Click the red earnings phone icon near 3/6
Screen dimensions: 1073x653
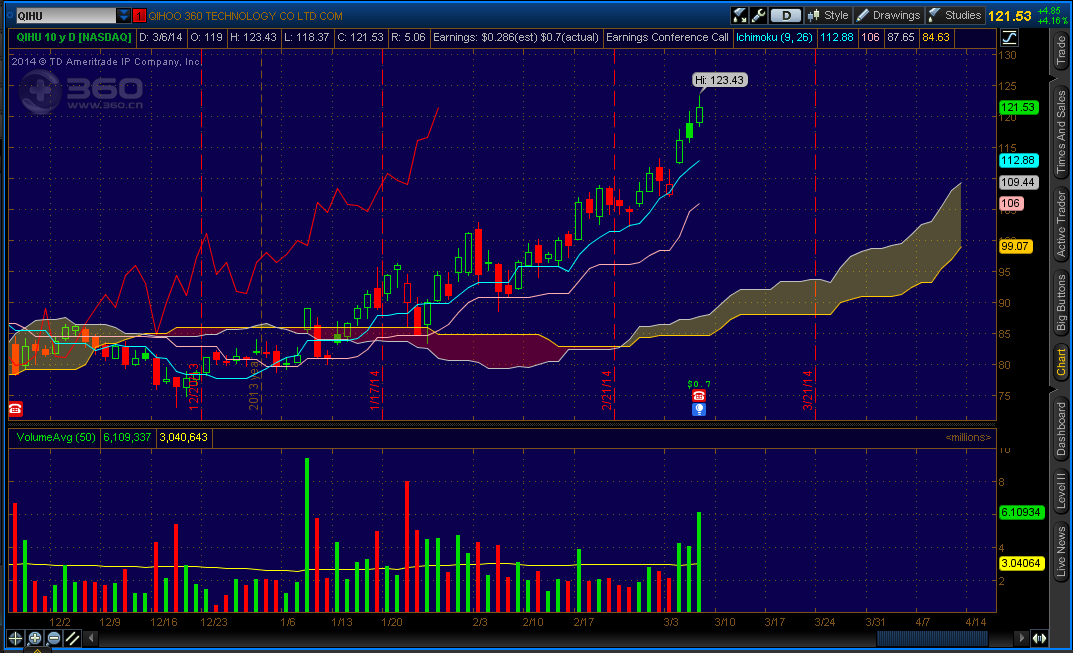point(699,396)
